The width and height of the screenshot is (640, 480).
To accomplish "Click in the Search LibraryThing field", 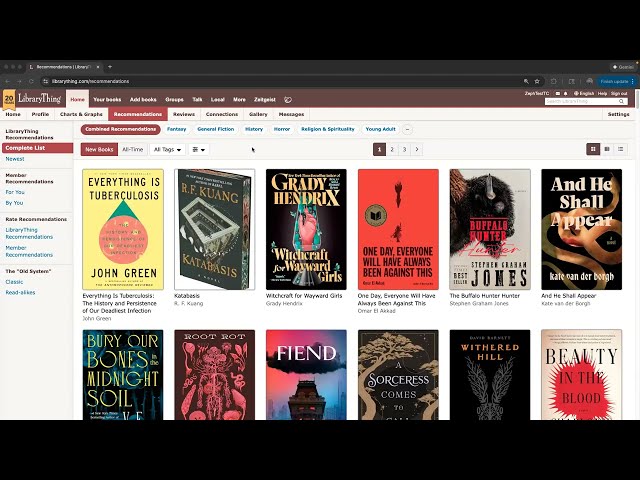I will [x=581, y=101].
